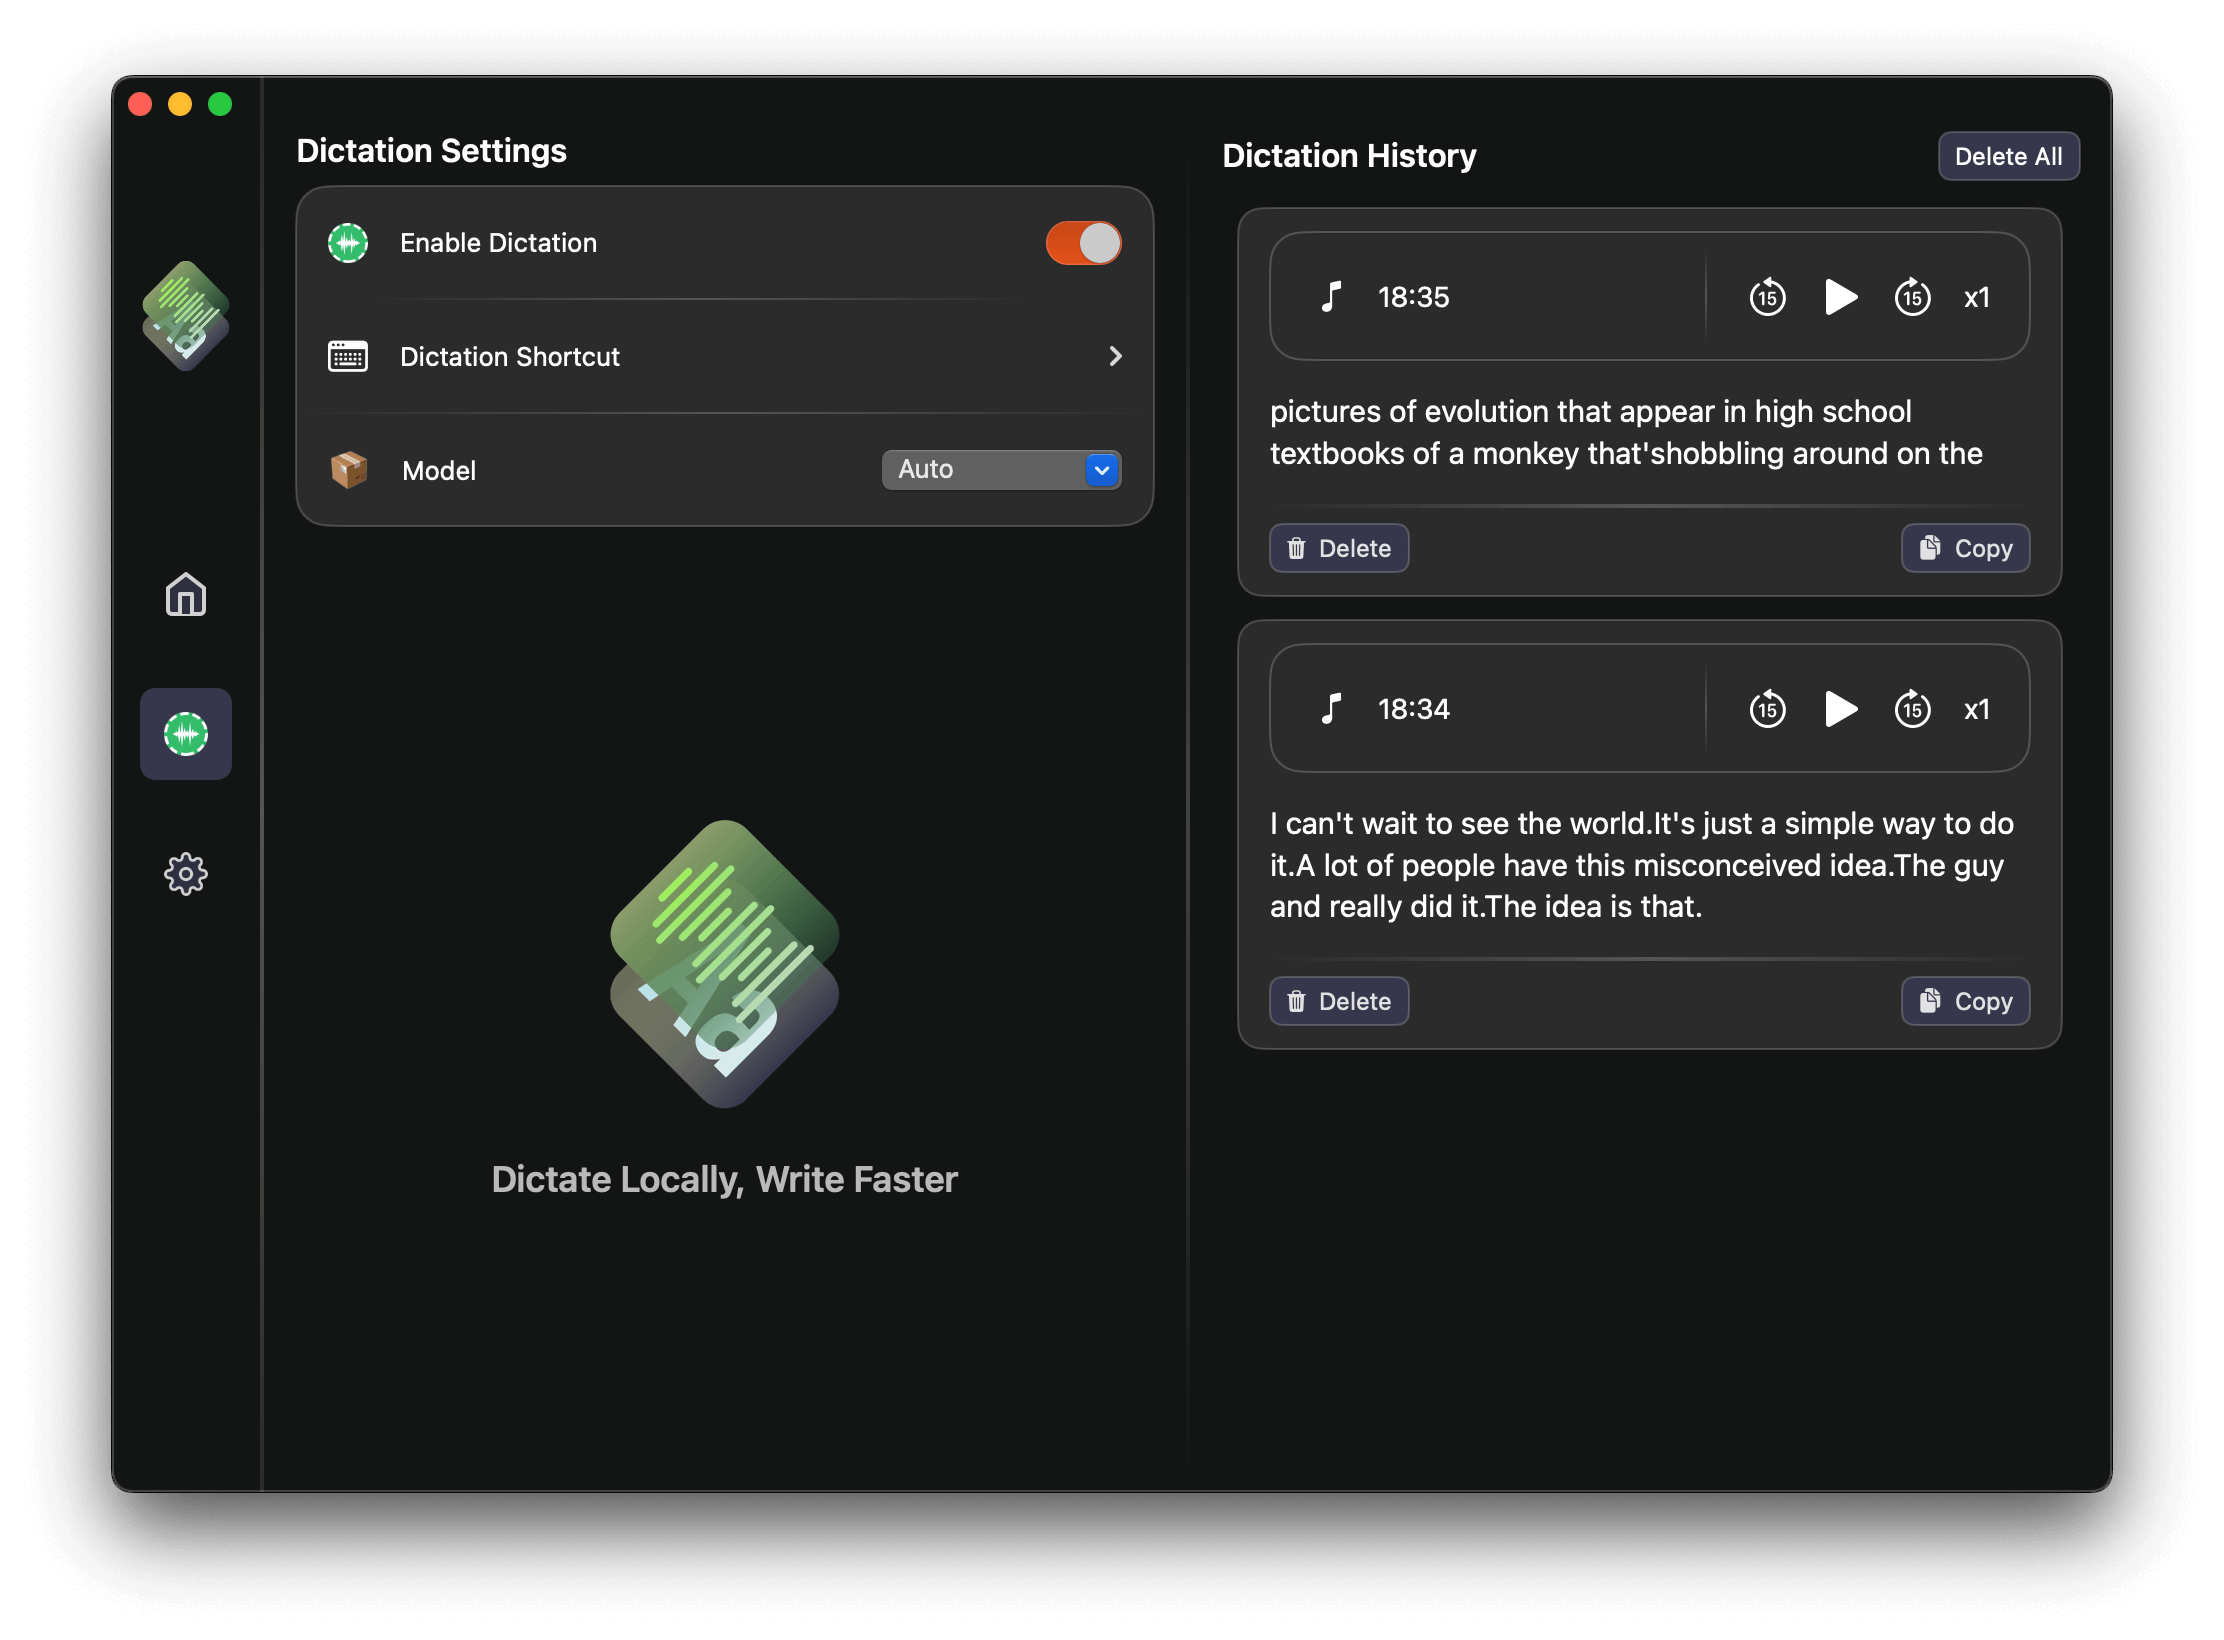Image resolution: width=2224 pixels, height=1640 pixels.
Task: Open the Dictation Shortcut row
Action: [x=724, y=357]
